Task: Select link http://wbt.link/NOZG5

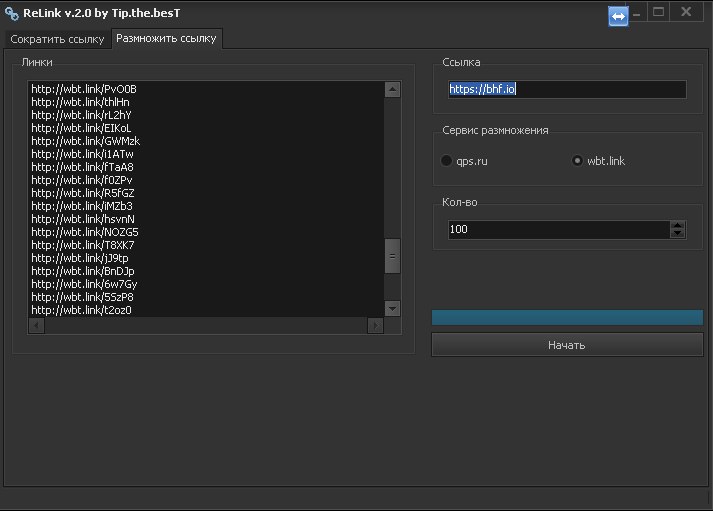Action: coord(85,232)
